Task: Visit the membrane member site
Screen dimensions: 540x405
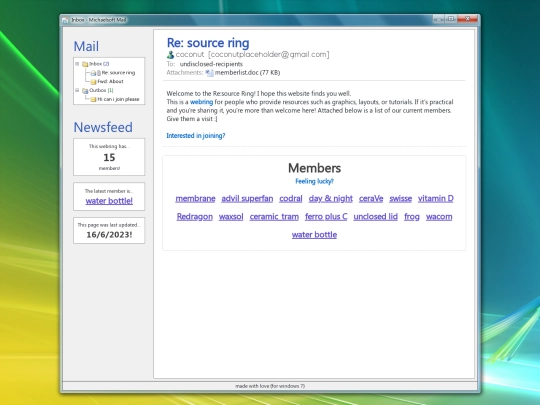Action: pos(195,199)
